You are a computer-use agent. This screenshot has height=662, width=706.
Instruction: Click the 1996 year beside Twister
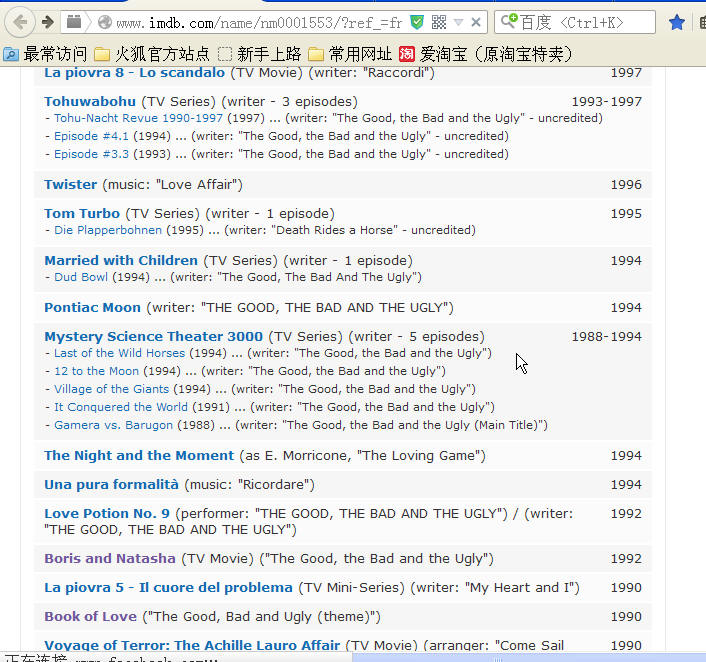pos(626,185)
